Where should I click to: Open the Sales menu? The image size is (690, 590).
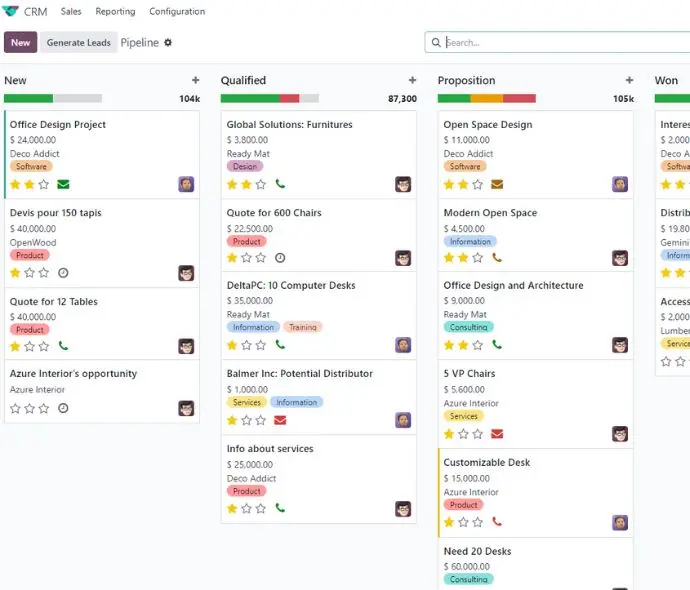pos(71,11)
